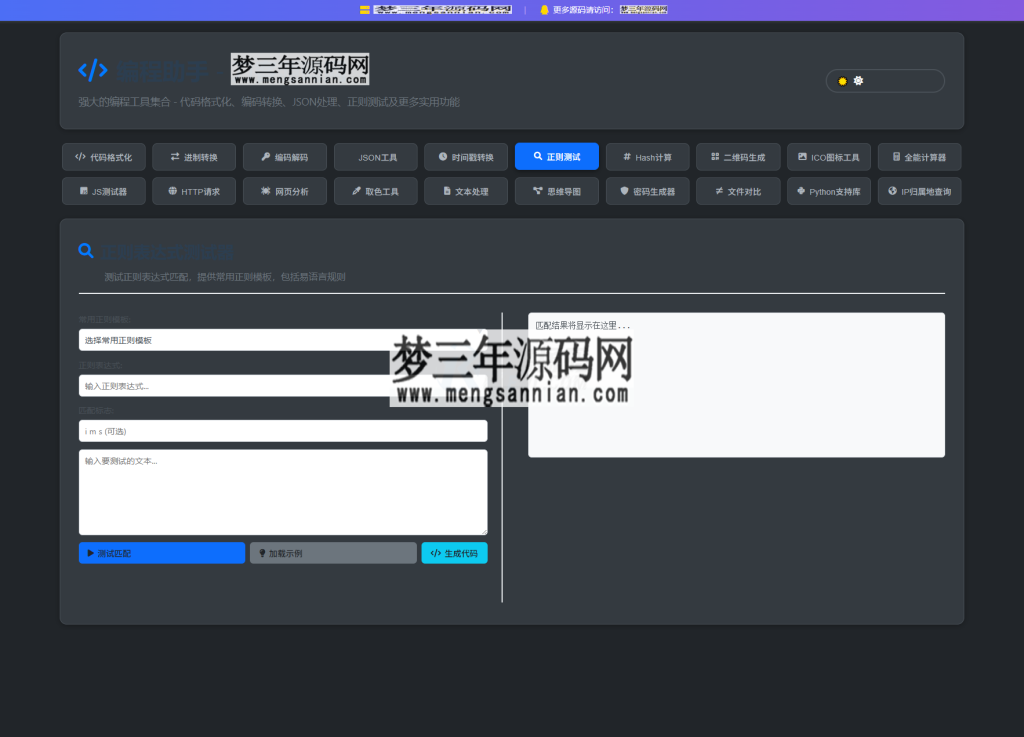Switch to the 代码格式化 tab
Screen dimensions: 1024x737
(103, 156)
